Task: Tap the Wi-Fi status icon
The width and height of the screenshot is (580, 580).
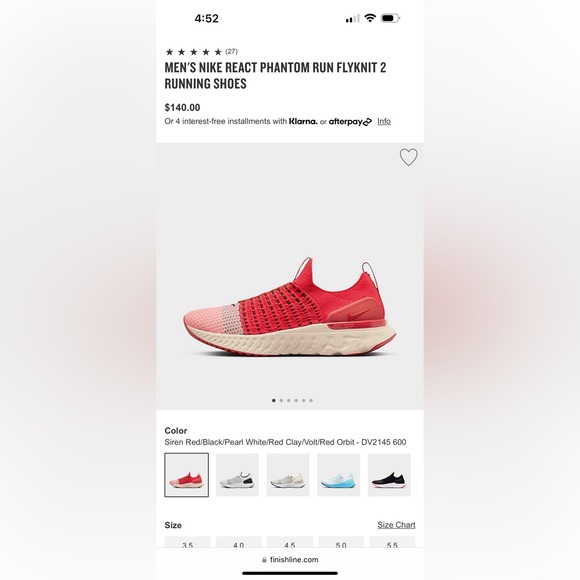Action: 370,18
